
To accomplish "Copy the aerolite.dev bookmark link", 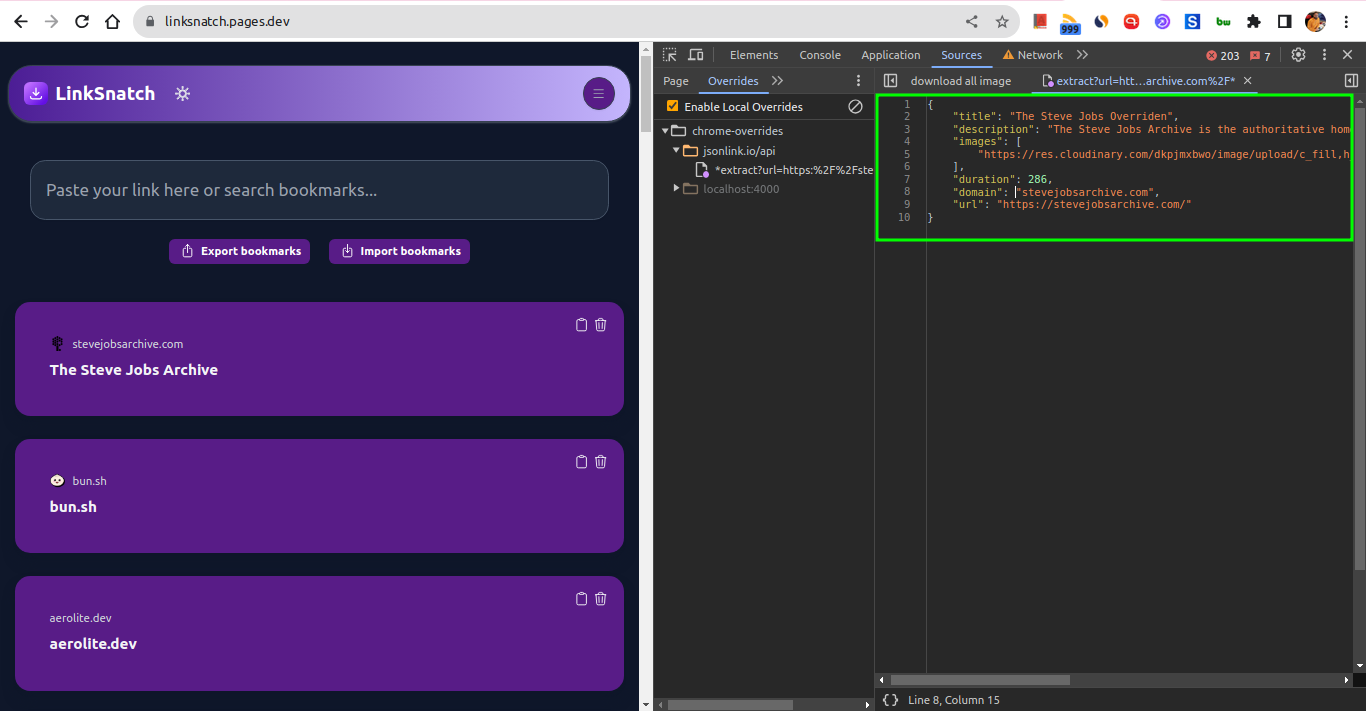I will tap(581, 598).
